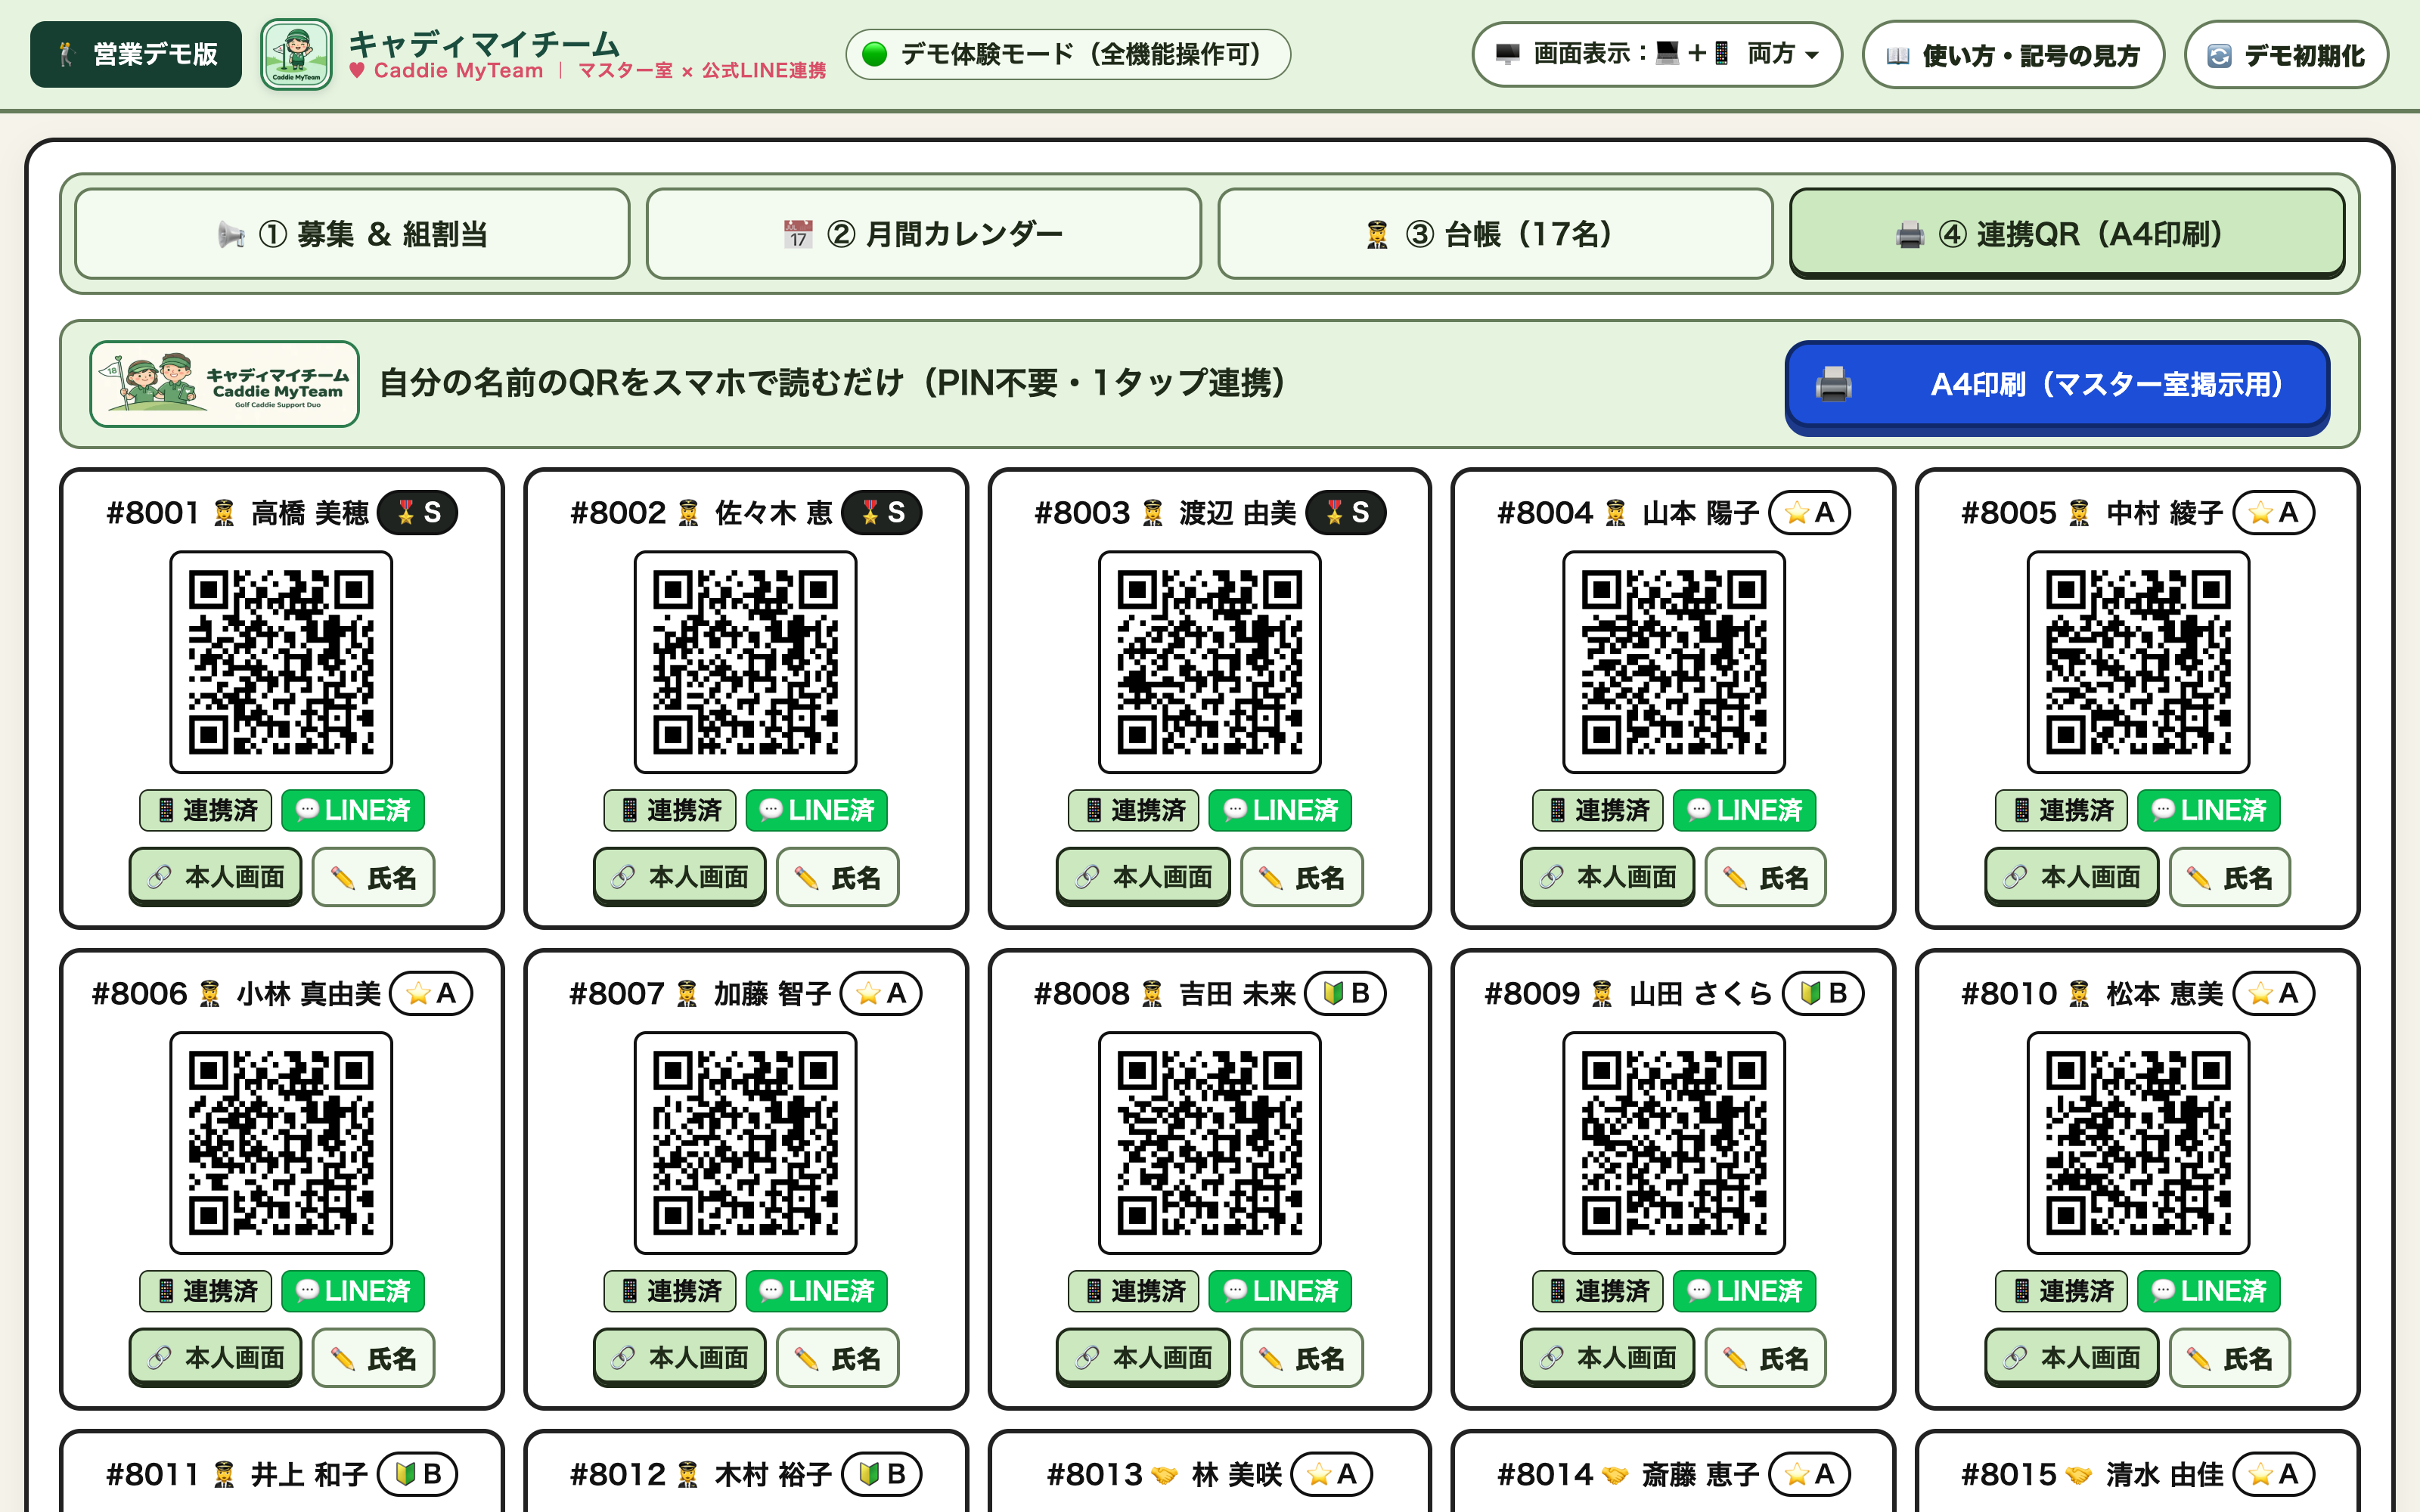
Task: Click the QR code of #8009 山田 さくら
Action: tap(1674, 1143)
